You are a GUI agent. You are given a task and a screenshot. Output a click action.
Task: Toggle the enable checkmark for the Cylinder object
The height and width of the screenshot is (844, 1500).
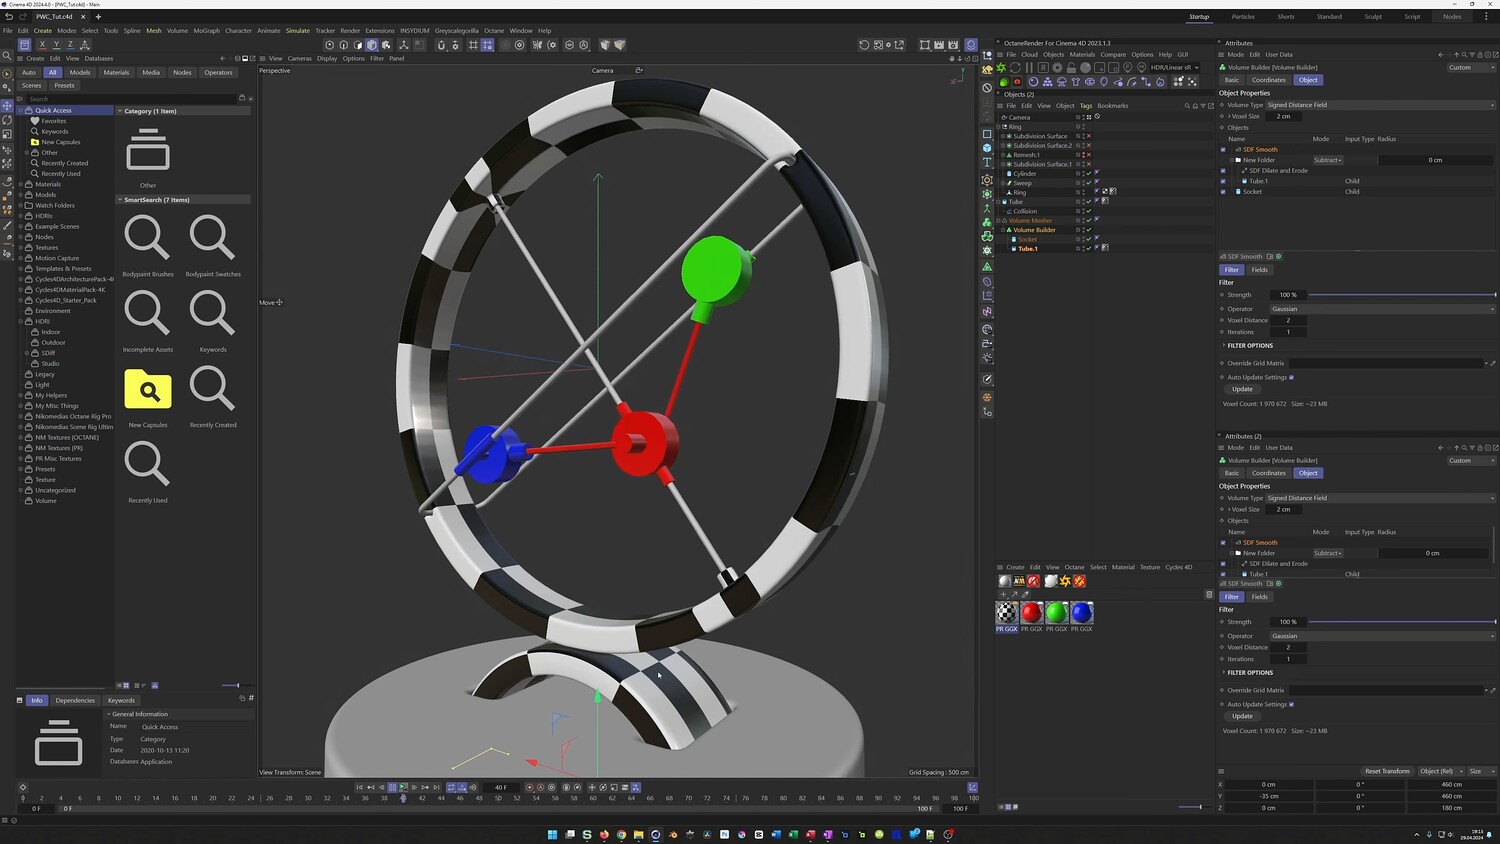point(1089,174)
